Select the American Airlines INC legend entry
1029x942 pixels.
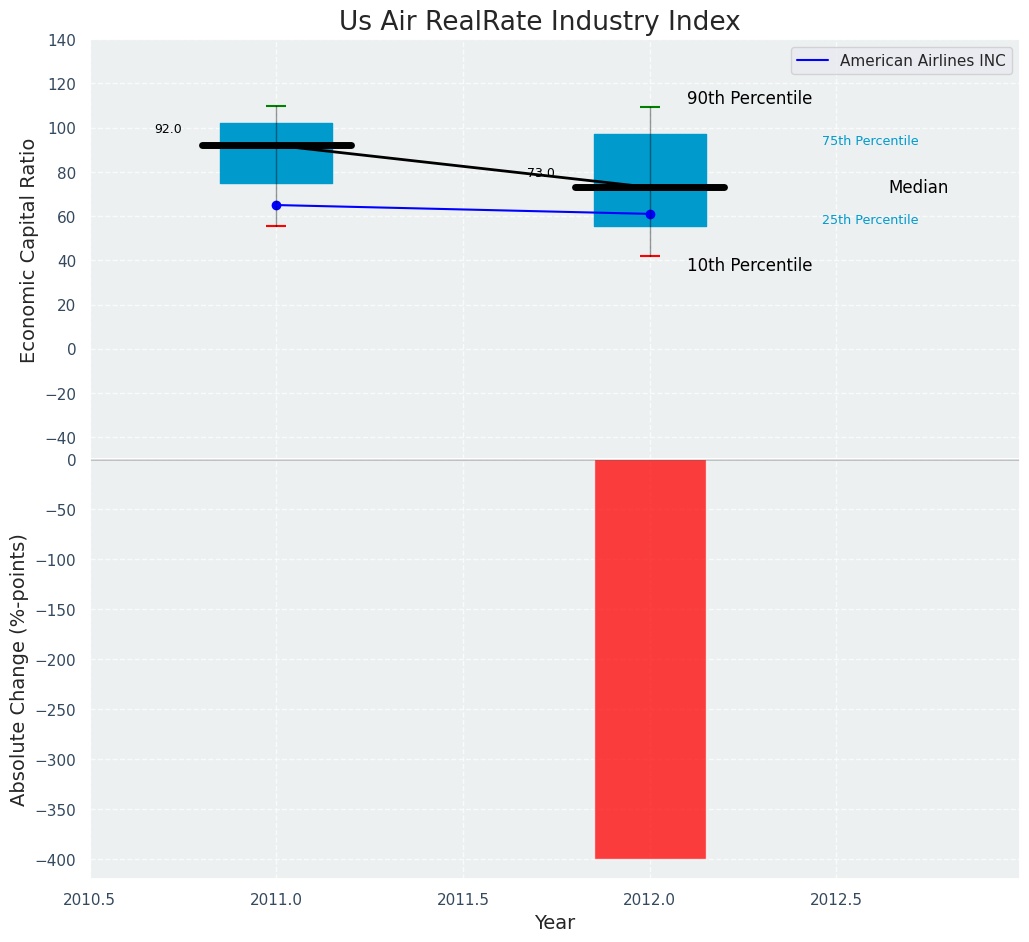coord(921,61)
